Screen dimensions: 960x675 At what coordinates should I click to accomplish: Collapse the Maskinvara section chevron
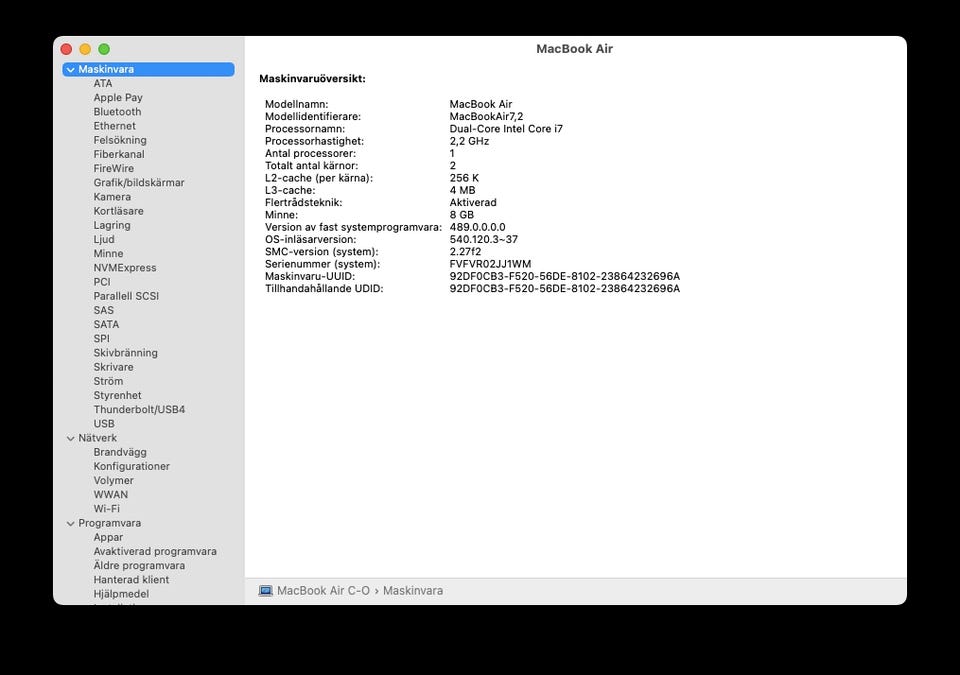click(x=70, y=70)
